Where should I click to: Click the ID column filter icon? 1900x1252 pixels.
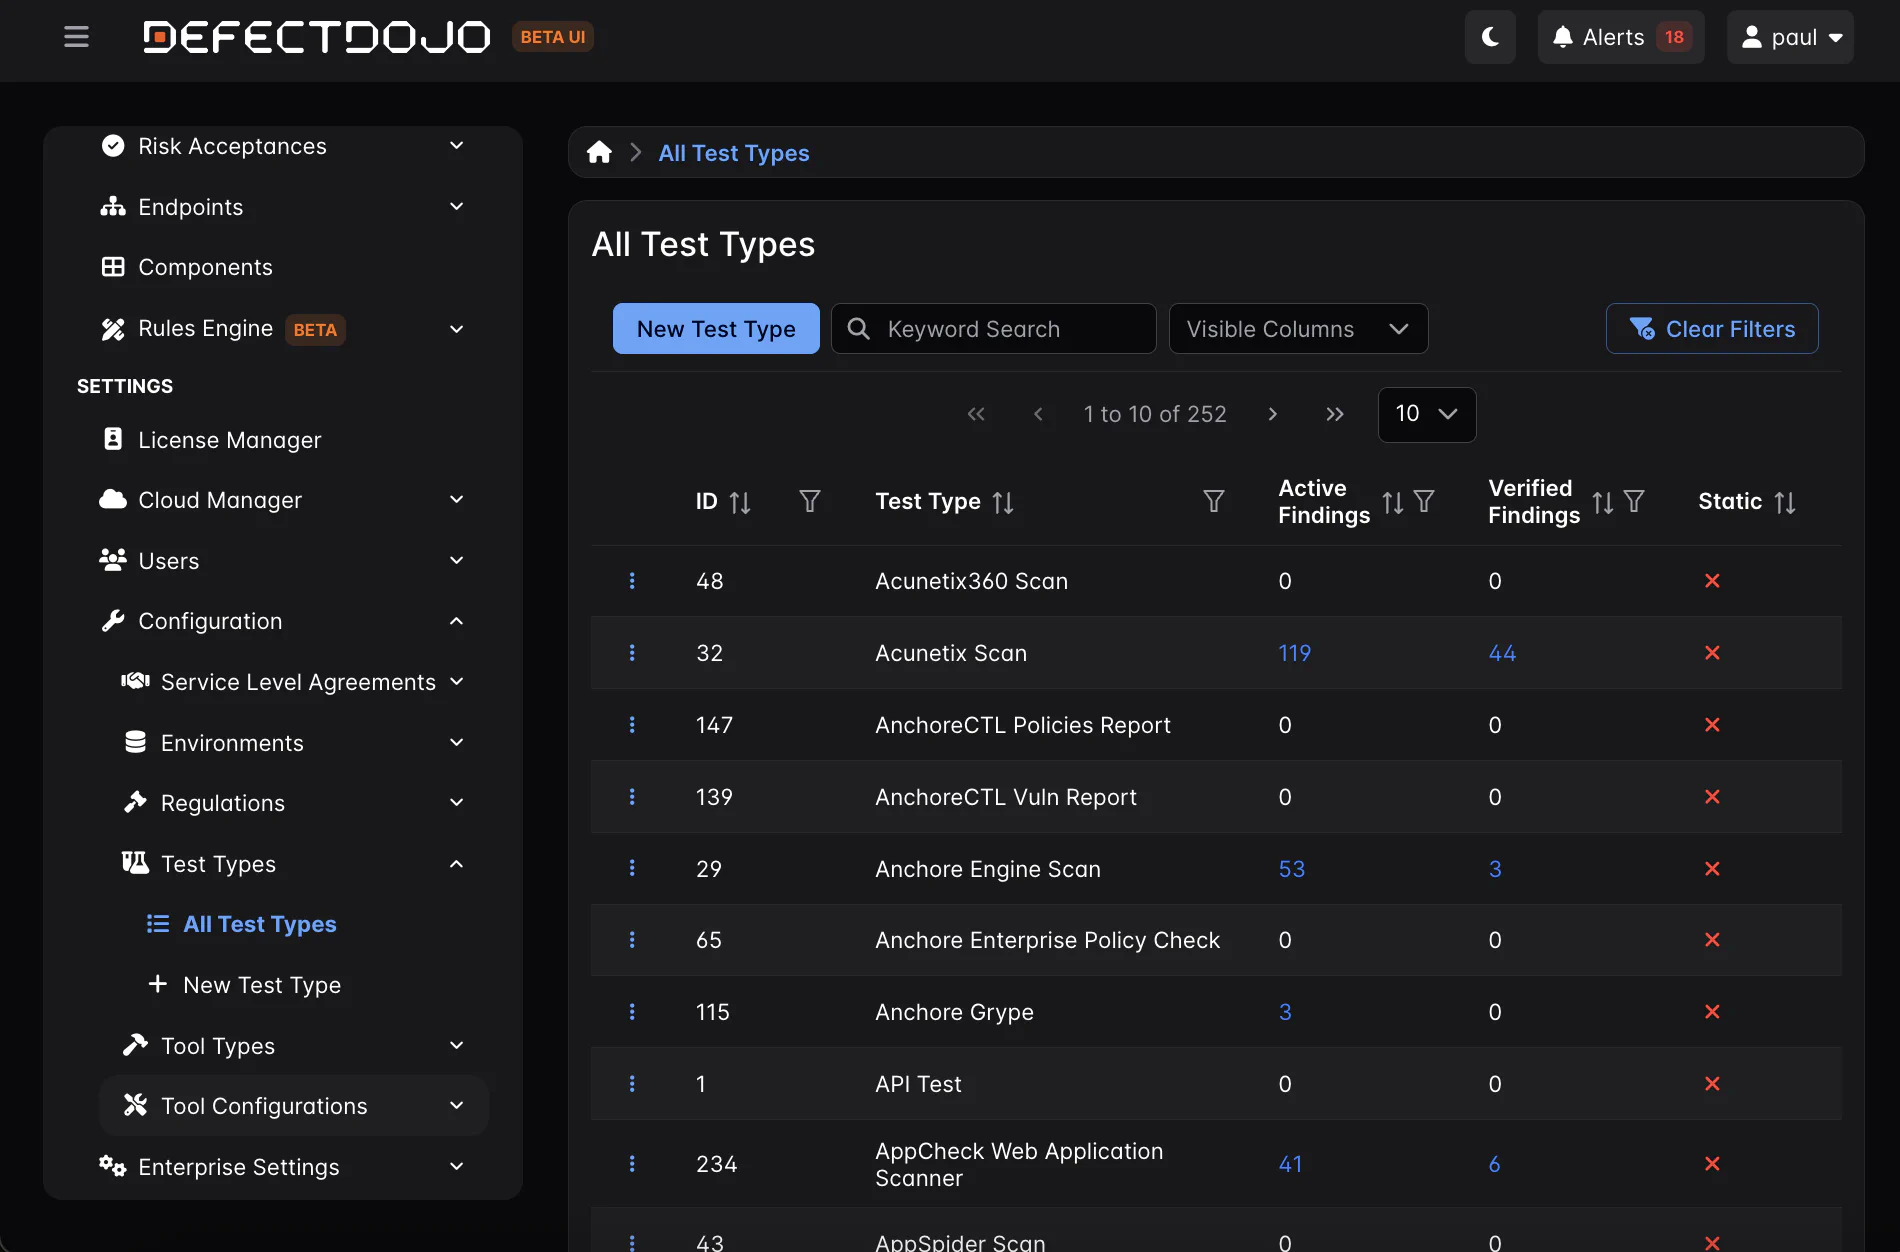click(810, 501)
